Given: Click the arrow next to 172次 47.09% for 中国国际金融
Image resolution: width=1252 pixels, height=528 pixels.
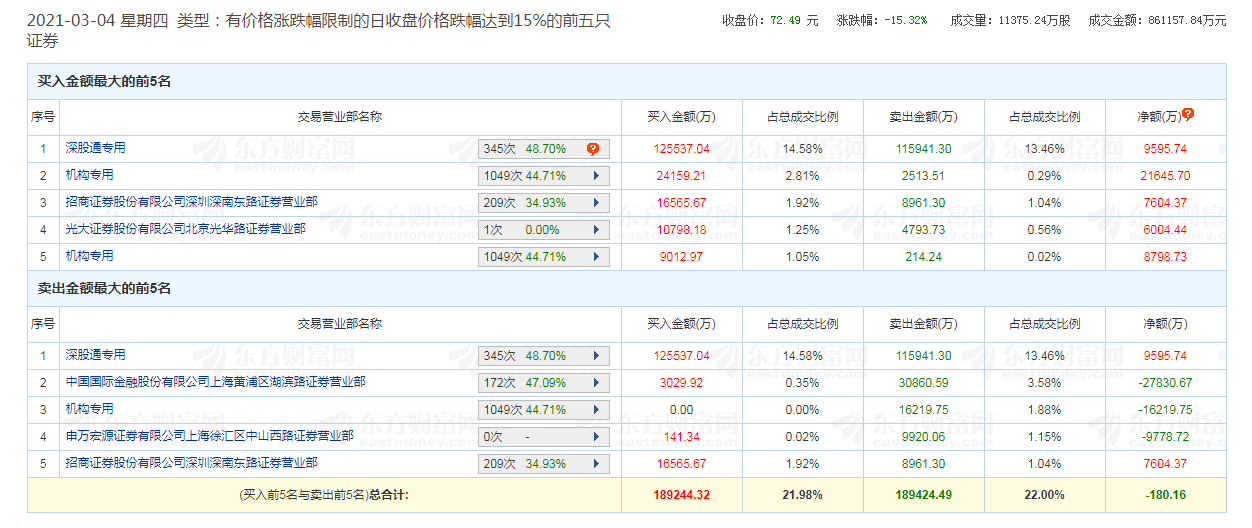Looking at the screenshot, I should tap(597, 383).
